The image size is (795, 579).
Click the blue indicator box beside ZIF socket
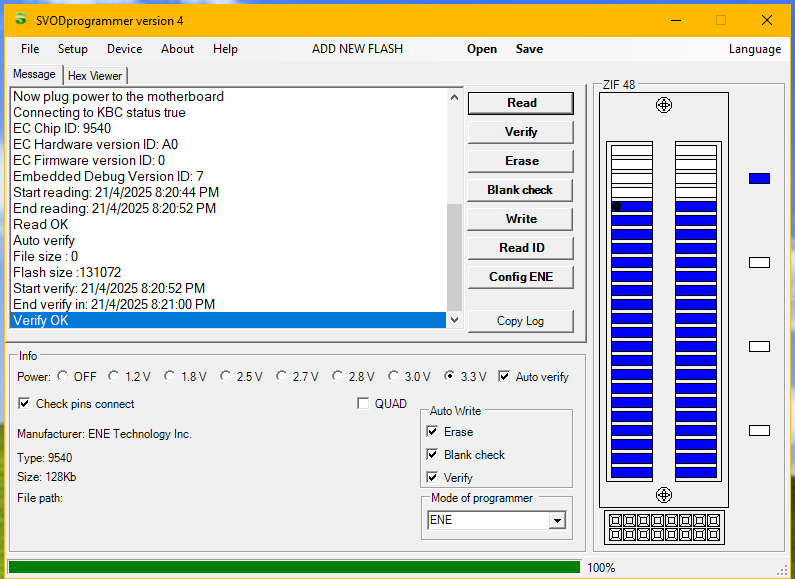759,178
